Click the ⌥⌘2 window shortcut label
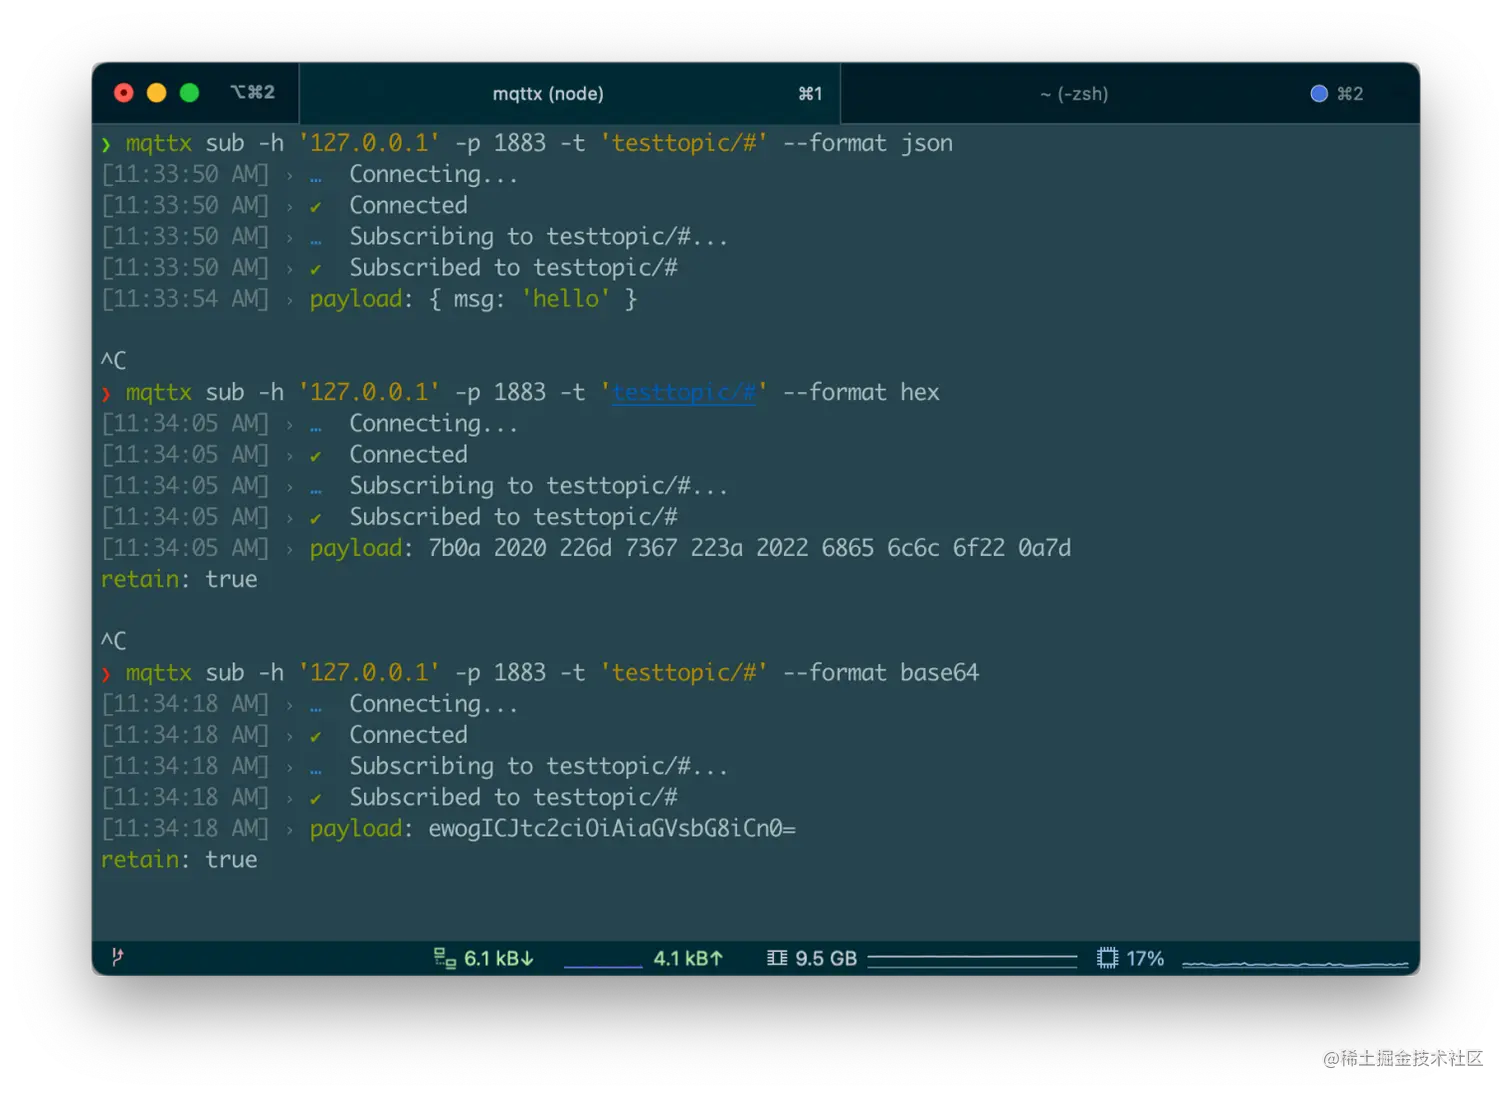 click(x=252, y=92)
